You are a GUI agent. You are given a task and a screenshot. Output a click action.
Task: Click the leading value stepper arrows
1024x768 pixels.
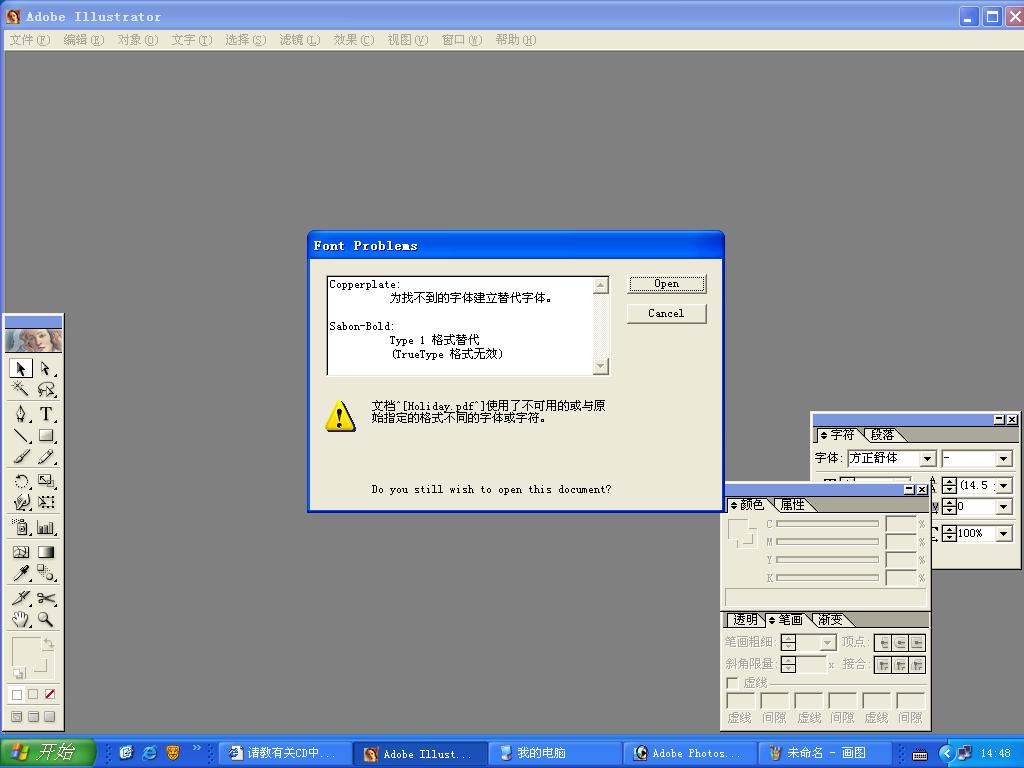950,486
